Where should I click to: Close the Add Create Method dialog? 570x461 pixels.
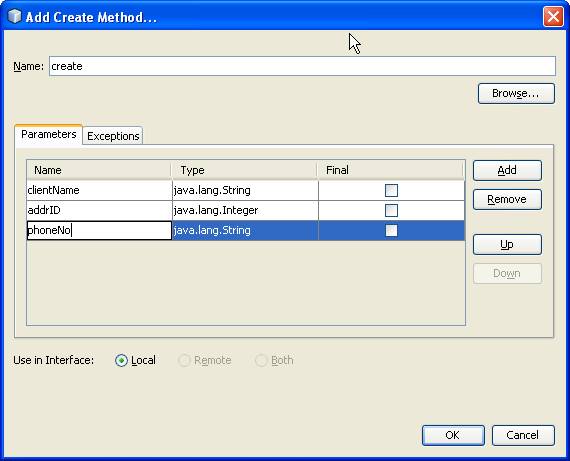click(x=553, y=17)
